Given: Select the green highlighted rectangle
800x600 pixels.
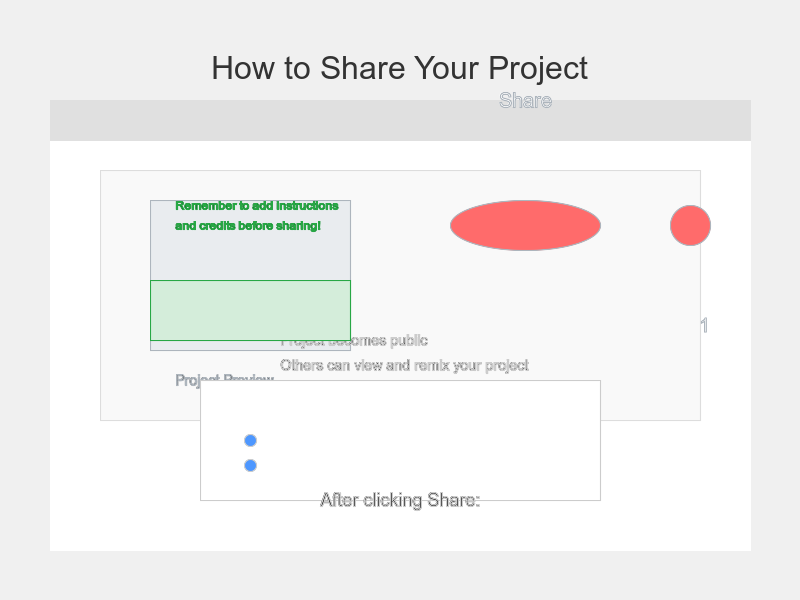Looking at the screenshot, I should pyautogui.click(x=250, y=310).
